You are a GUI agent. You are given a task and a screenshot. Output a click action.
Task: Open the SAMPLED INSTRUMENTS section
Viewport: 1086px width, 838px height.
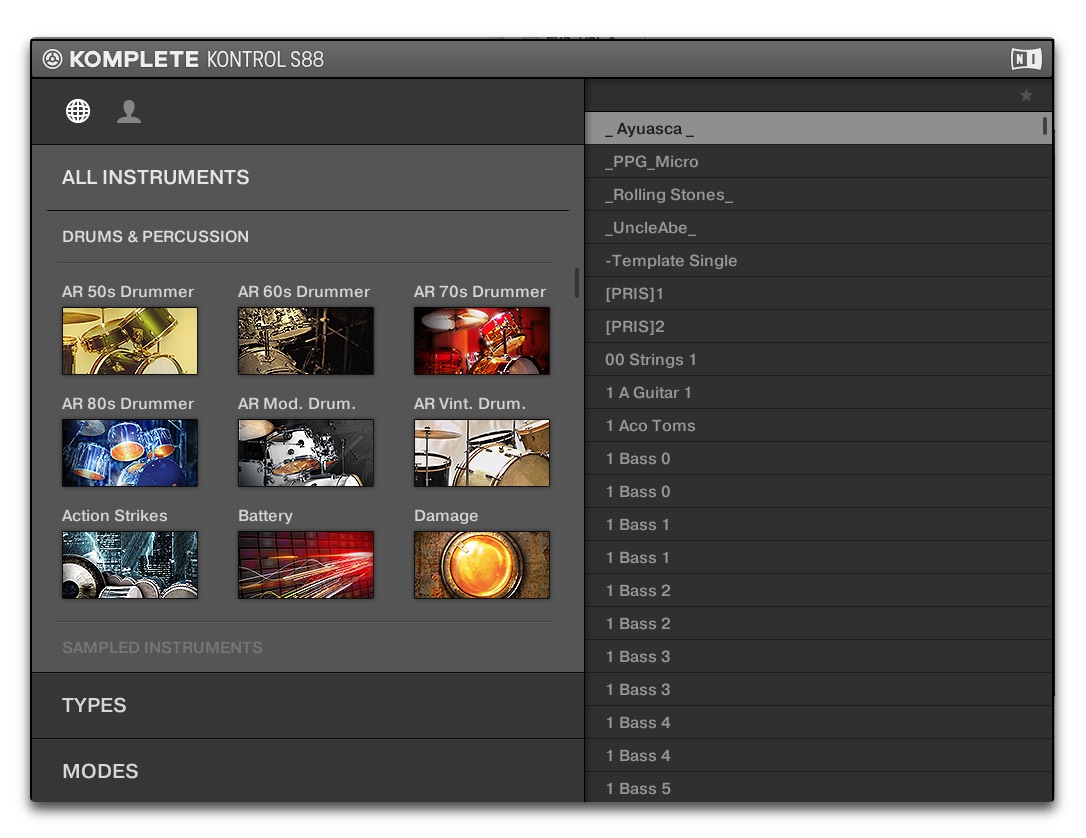162,647
